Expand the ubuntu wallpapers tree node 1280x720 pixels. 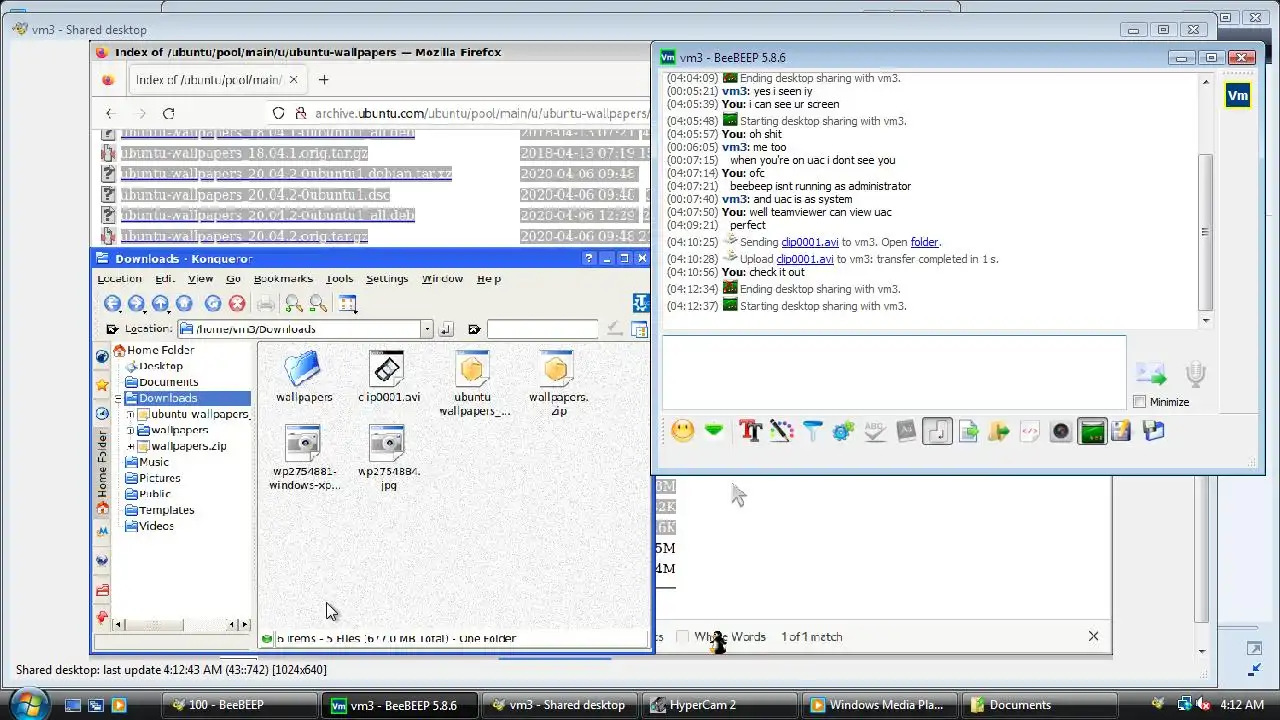click(x=130, y=414)
